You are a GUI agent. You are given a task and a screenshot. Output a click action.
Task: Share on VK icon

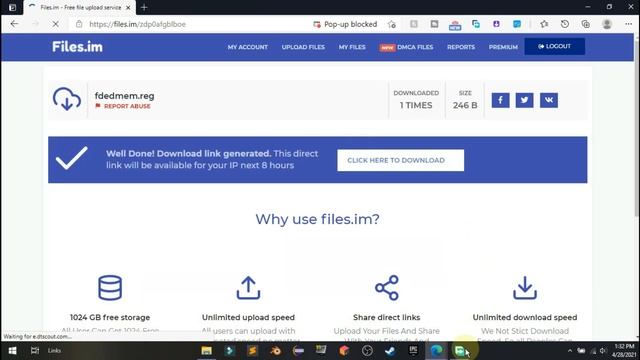click(x=549, y=100)
